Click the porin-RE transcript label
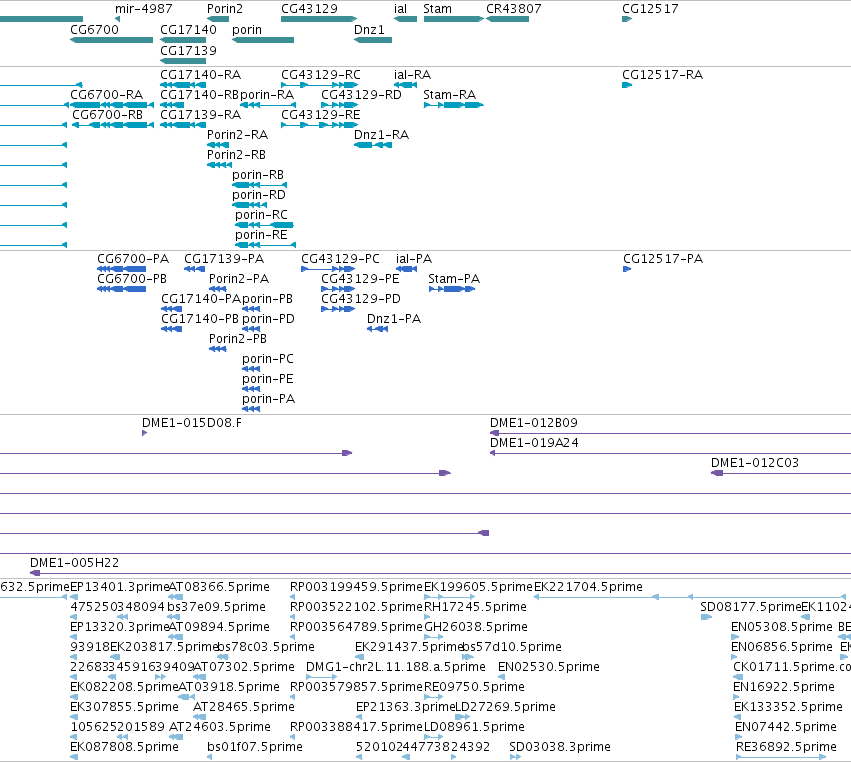Image resolution: width=851 pixels, height=762 pixels. click(x=261, y=235)
